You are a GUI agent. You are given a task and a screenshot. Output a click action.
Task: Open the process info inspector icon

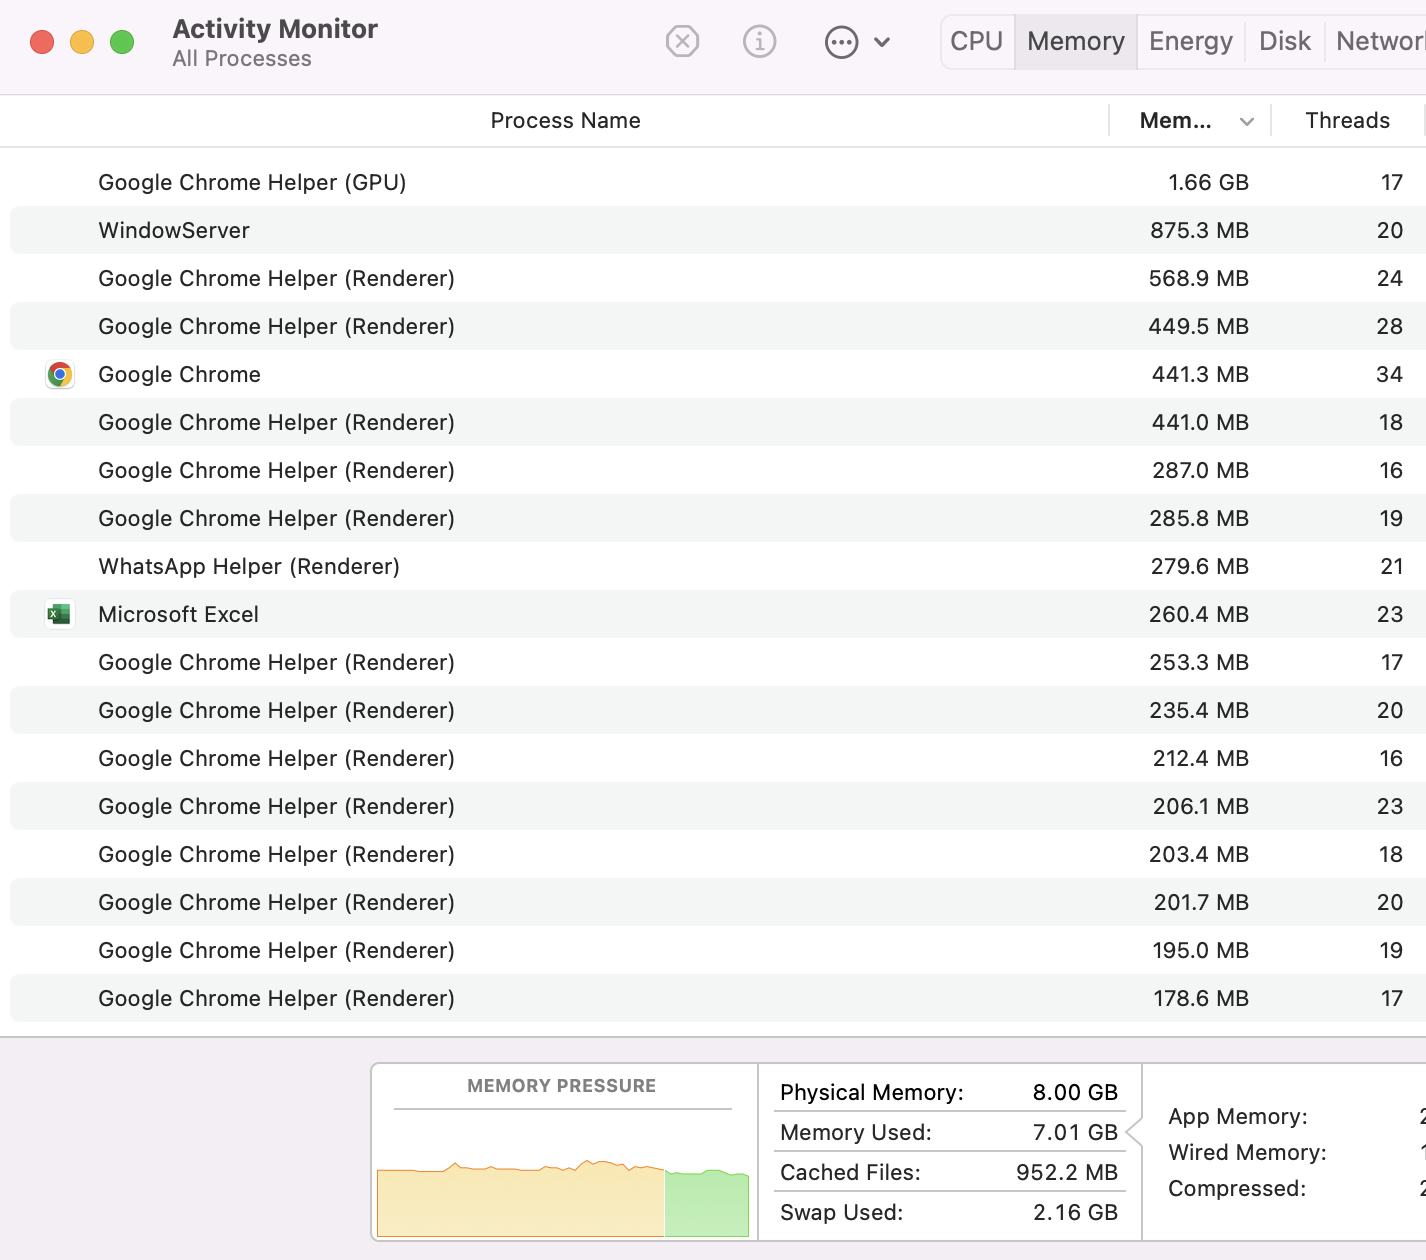[x=759, y=42]
